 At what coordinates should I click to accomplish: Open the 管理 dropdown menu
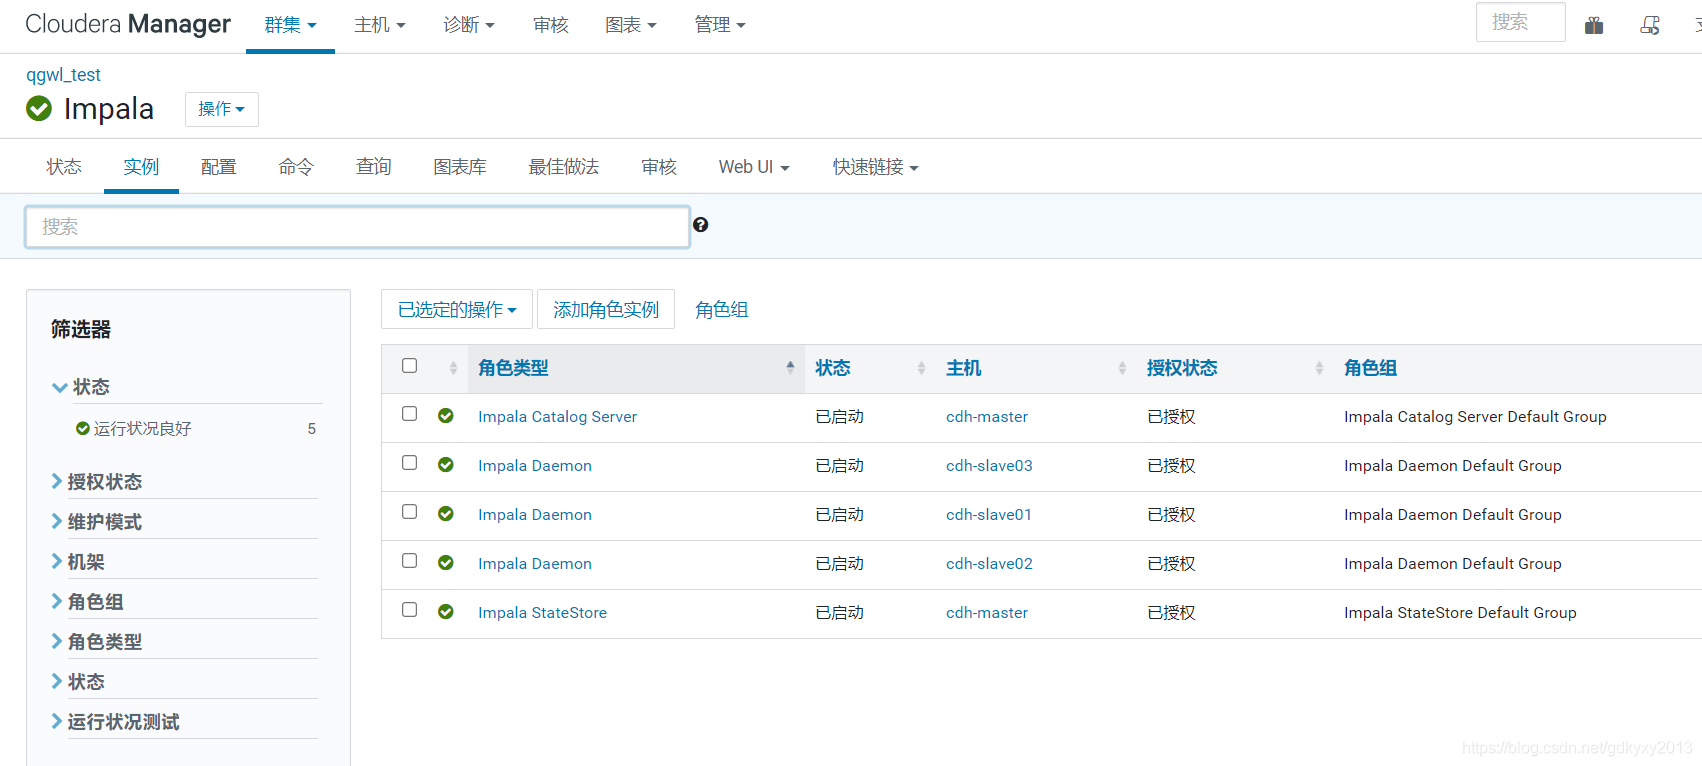720,25
